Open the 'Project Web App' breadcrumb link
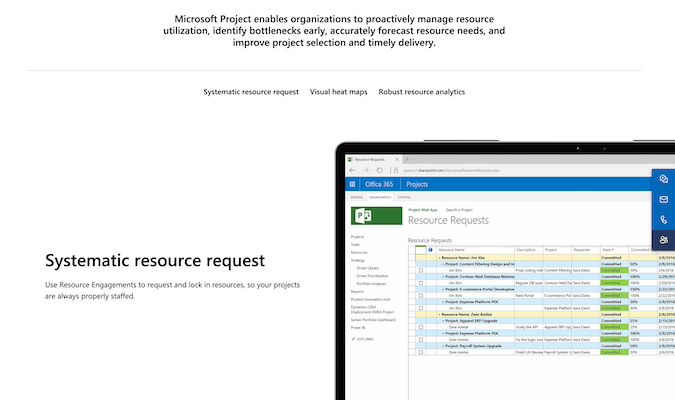The width and height of the screenshot is (675, 400). pos(422,210)
